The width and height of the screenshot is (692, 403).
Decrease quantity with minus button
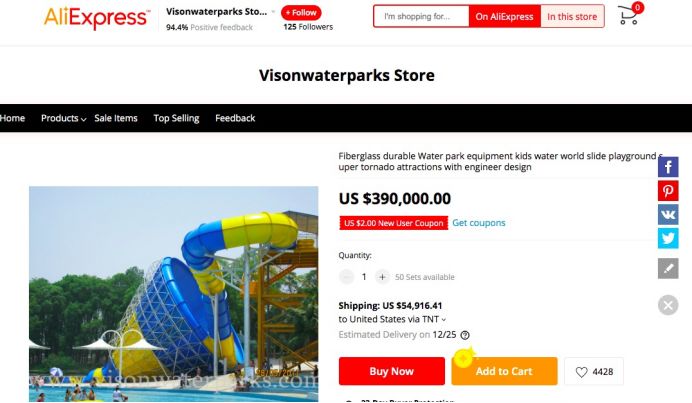point(346,277)
